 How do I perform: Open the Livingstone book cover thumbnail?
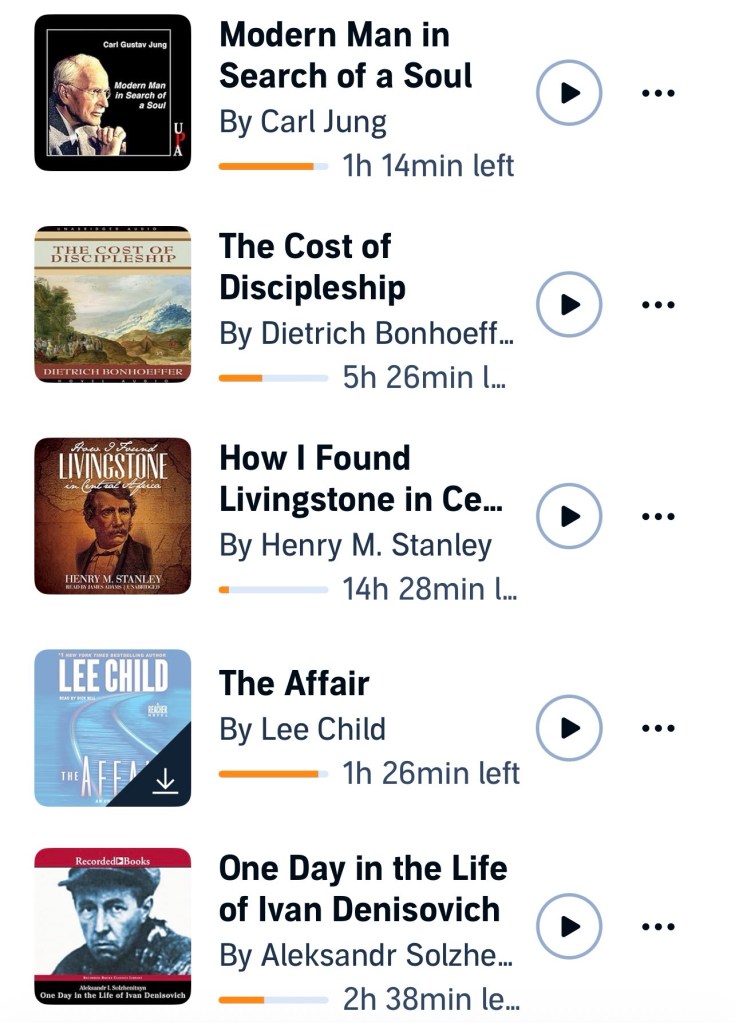tap(112, 516)
